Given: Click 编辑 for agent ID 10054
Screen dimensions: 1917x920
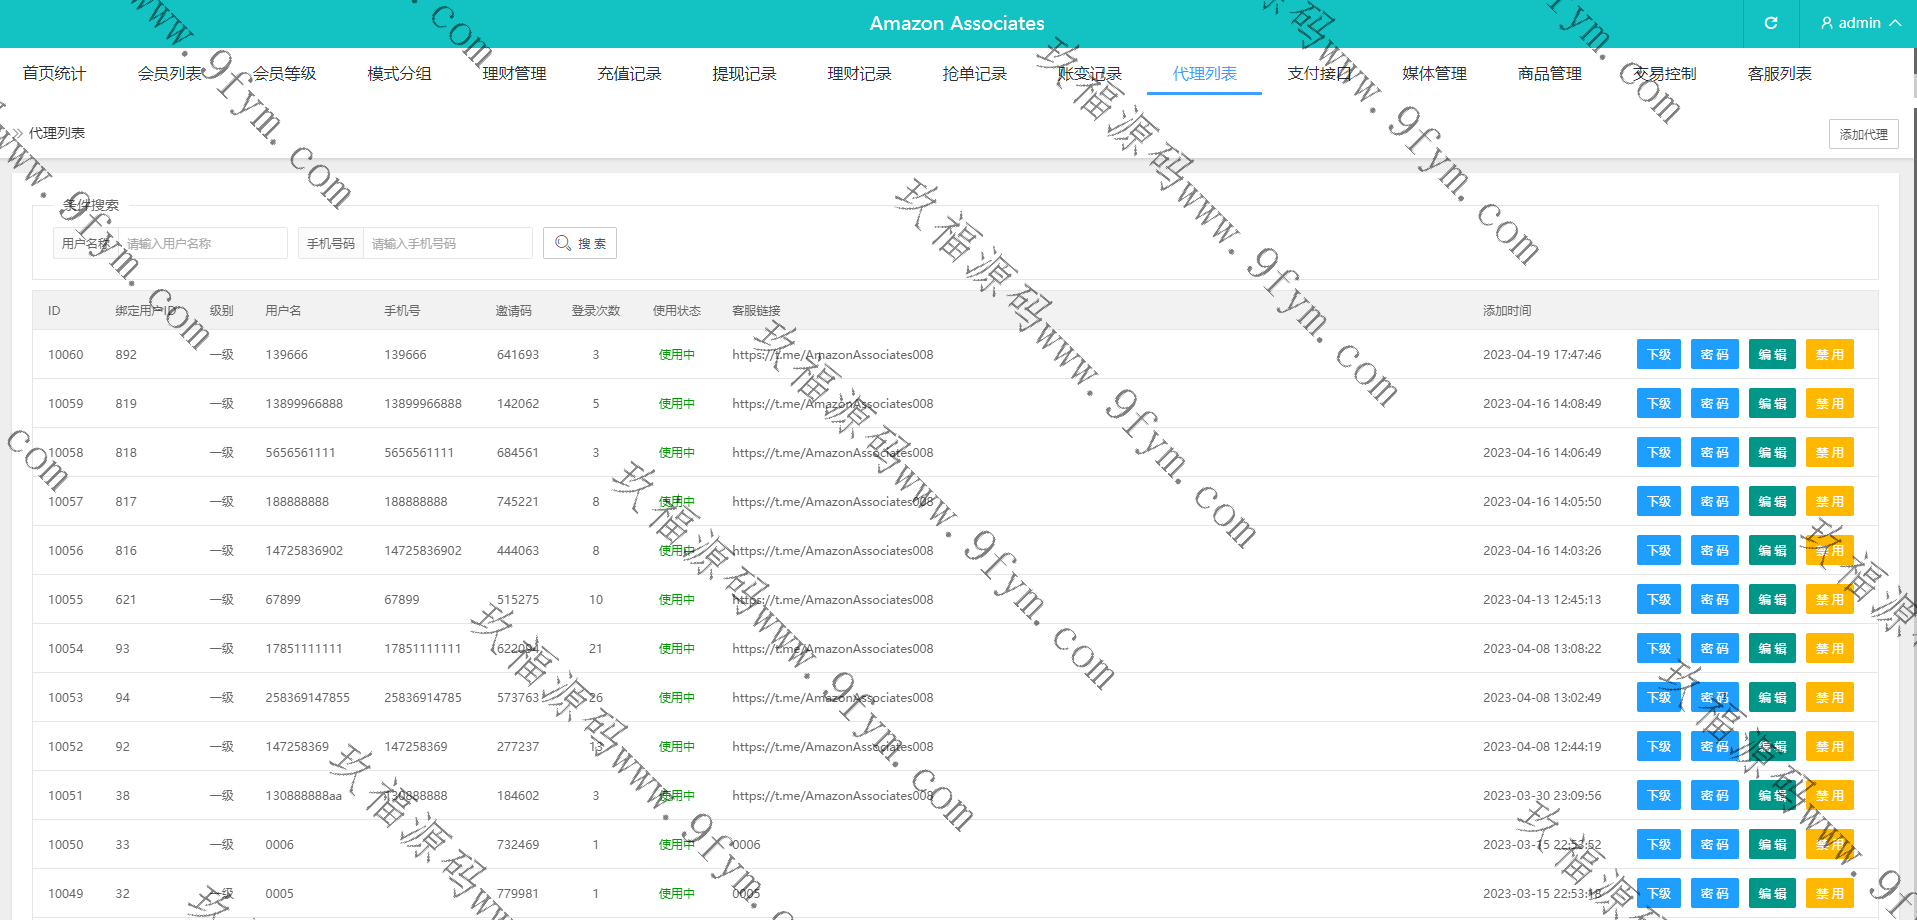Looking at the screenshot, I should point(1772,649).
